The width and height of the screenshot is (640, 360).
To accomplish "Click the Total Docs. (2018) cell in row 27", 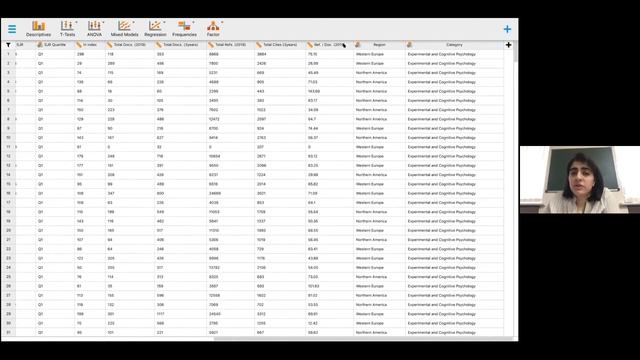I will pyautogui.click(x=130, y=295).
